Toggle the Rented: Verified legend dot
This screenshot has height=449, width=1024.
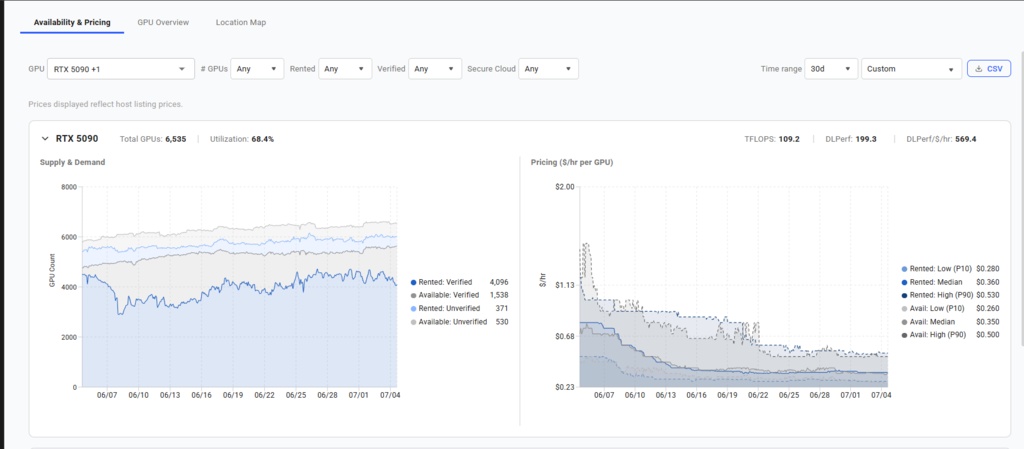click(413, 283)
